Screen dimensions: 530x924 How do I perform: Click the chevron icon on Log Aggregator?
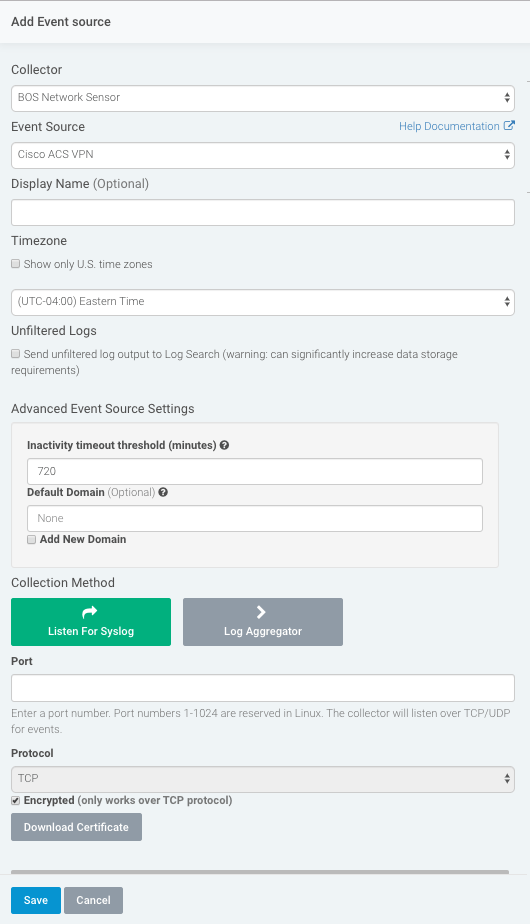(262, 612)
